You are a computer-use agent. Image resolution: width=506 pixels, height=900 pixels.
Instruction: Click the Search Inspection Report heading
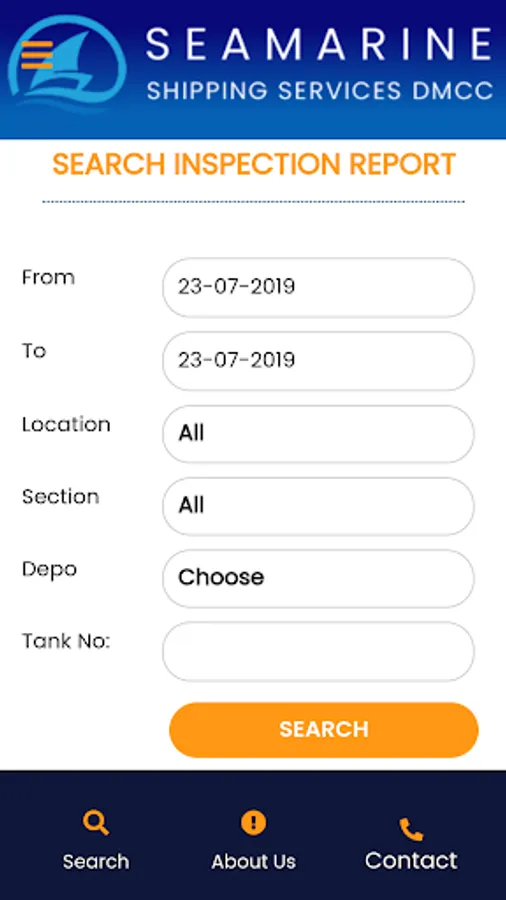(x=254, y=165)
